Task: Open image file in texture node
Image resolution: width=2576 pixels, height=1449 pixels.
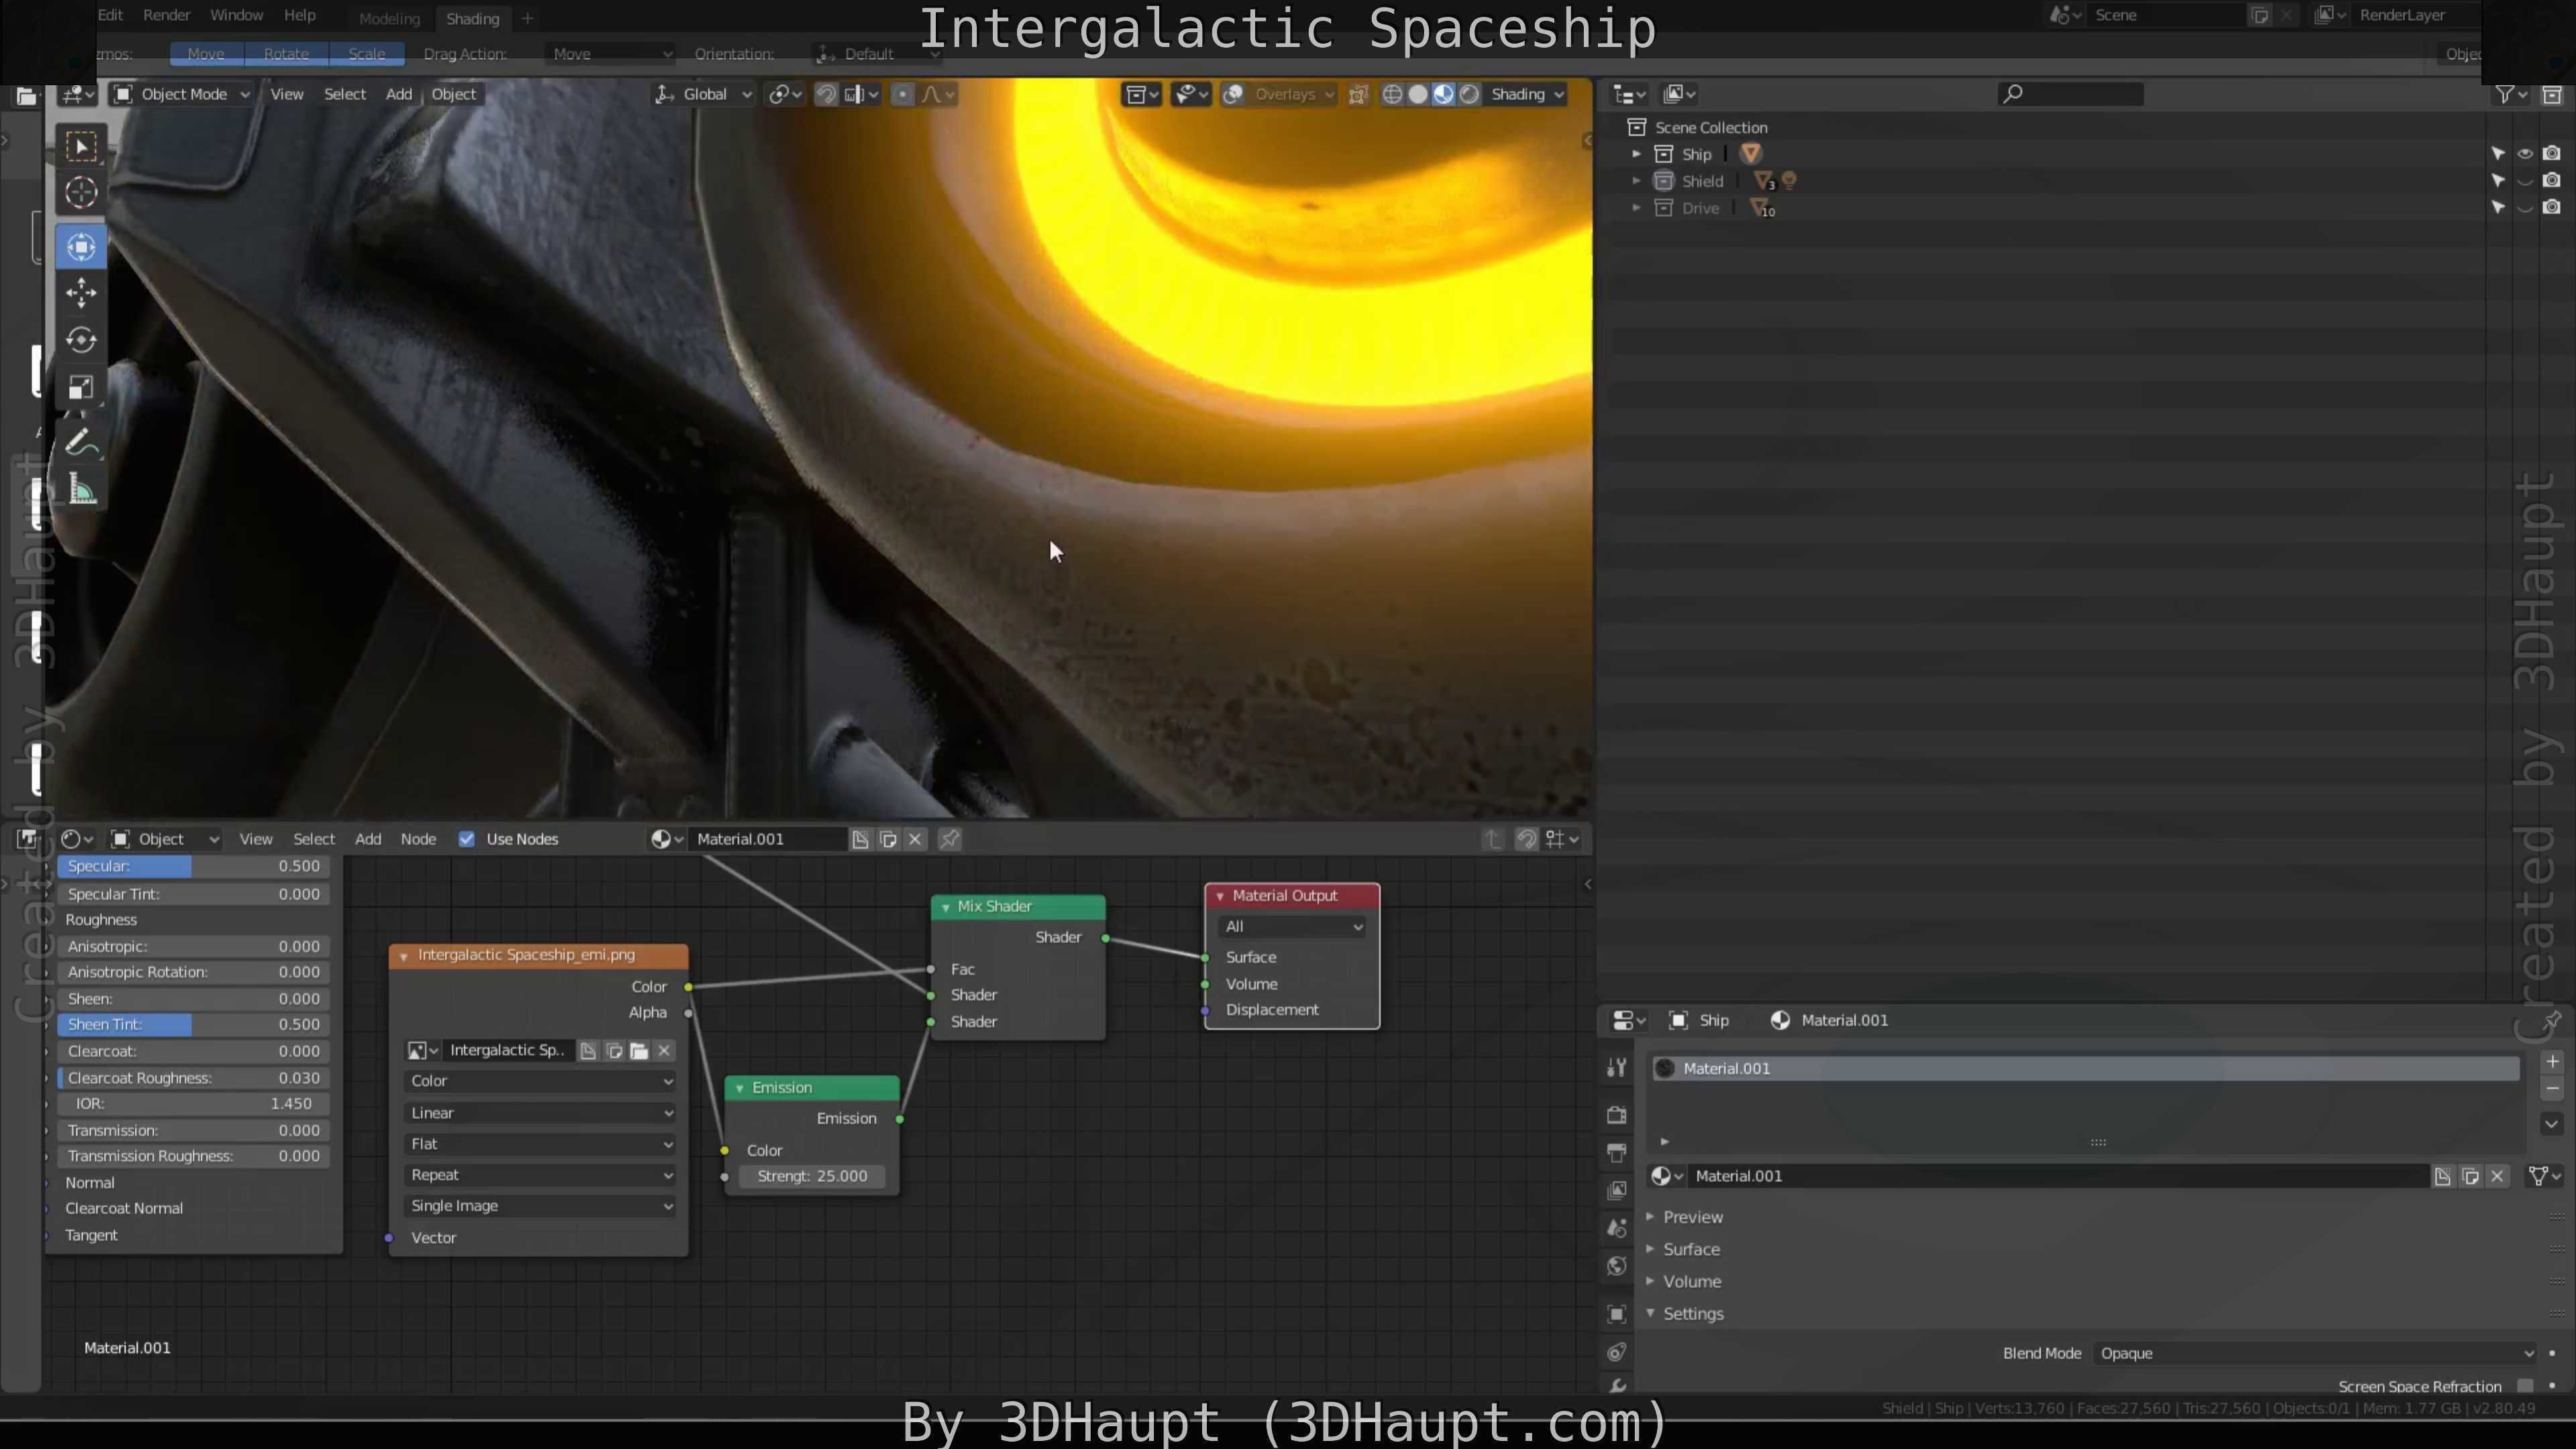Action: coord(639,1050)
